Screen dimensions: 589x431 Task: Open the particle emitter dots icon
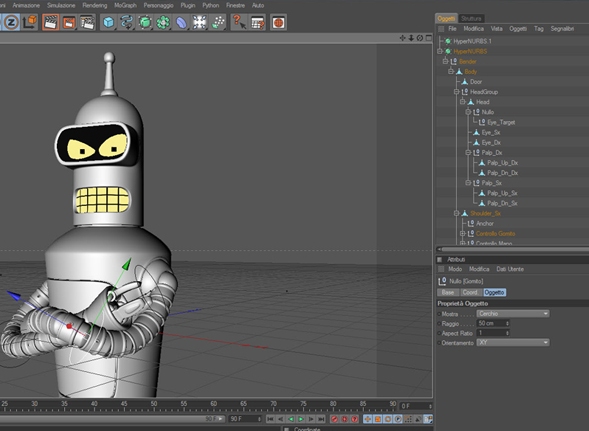[218, 22]
